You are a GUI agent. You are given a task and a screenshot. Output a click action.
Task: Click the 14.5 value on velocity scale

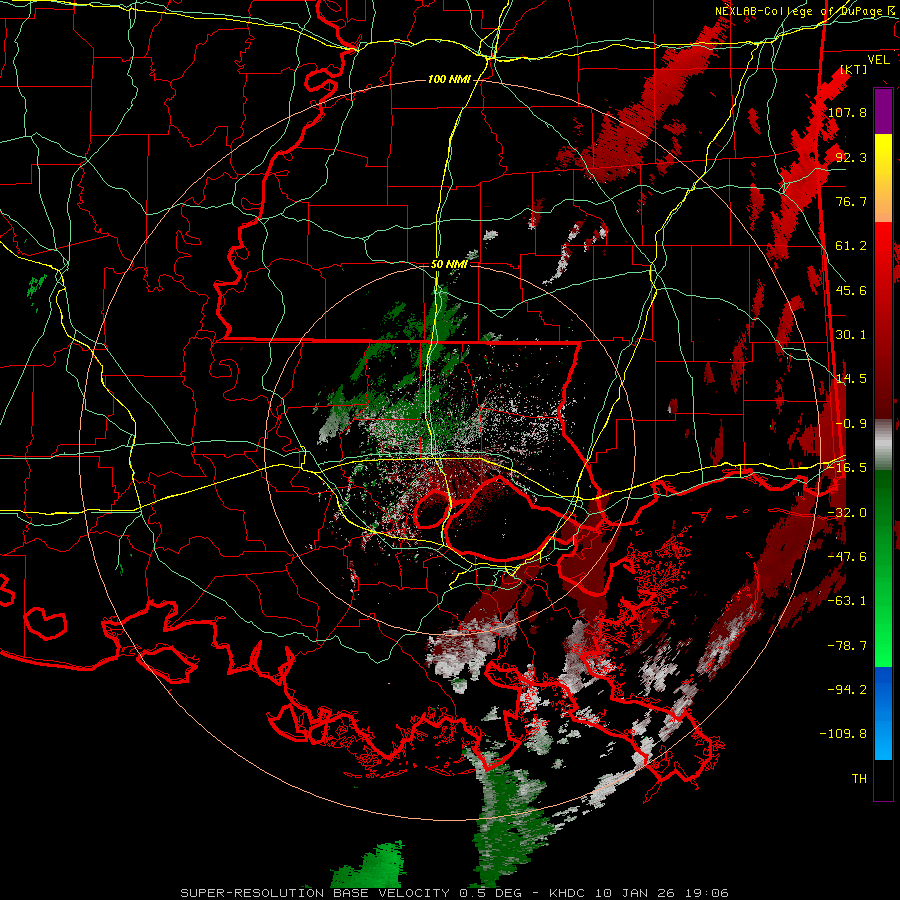[x=851, y=379]
